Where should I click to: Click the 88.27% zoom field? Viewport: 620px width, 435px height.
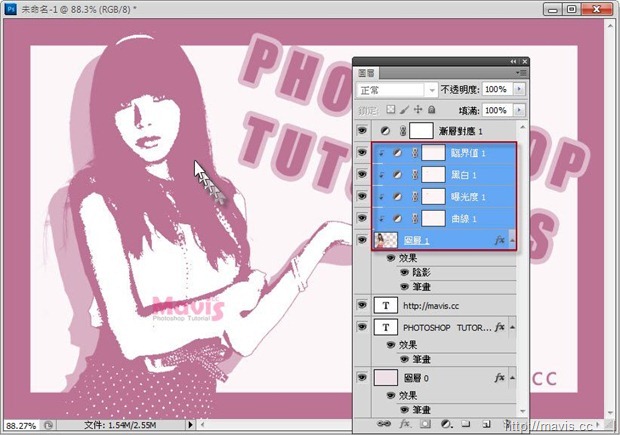22,426
